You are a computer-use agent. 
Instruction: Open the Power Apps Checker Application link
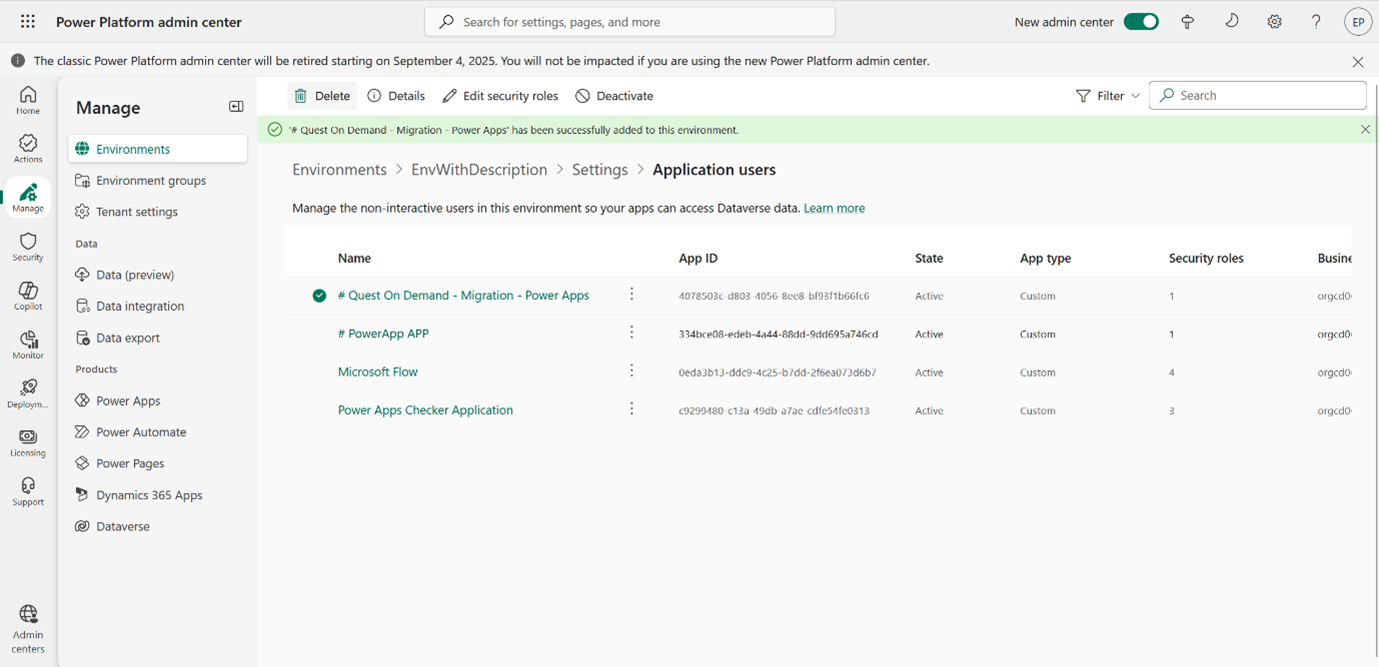(425, 410)
